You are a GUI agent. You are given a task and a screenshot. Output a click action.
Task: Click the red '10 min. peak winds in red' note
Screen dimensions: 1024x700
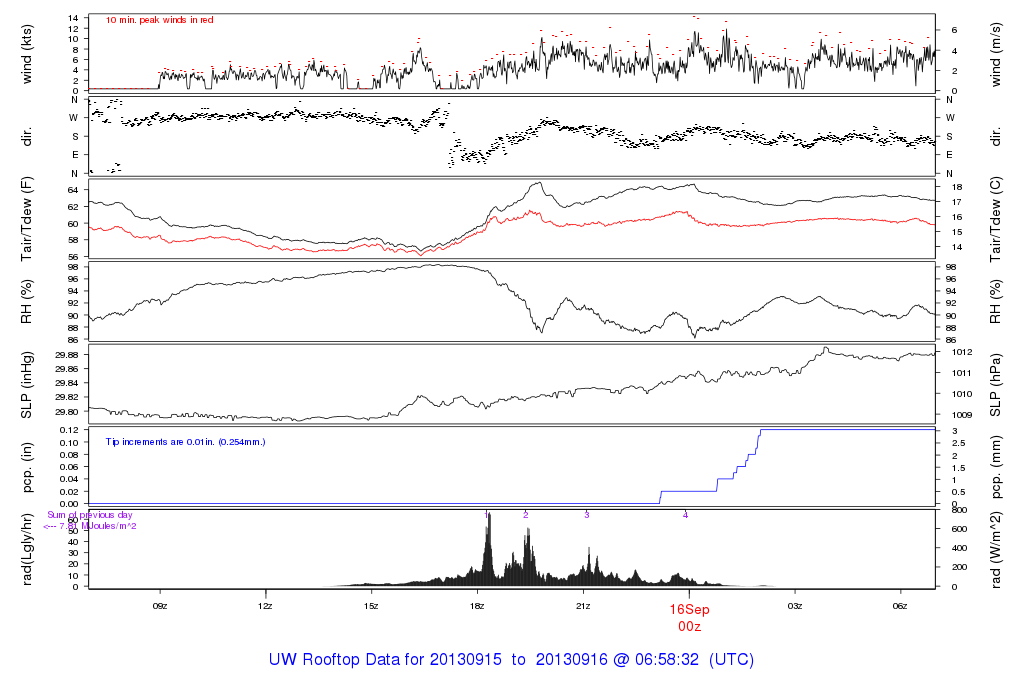[x=159, y=20]
